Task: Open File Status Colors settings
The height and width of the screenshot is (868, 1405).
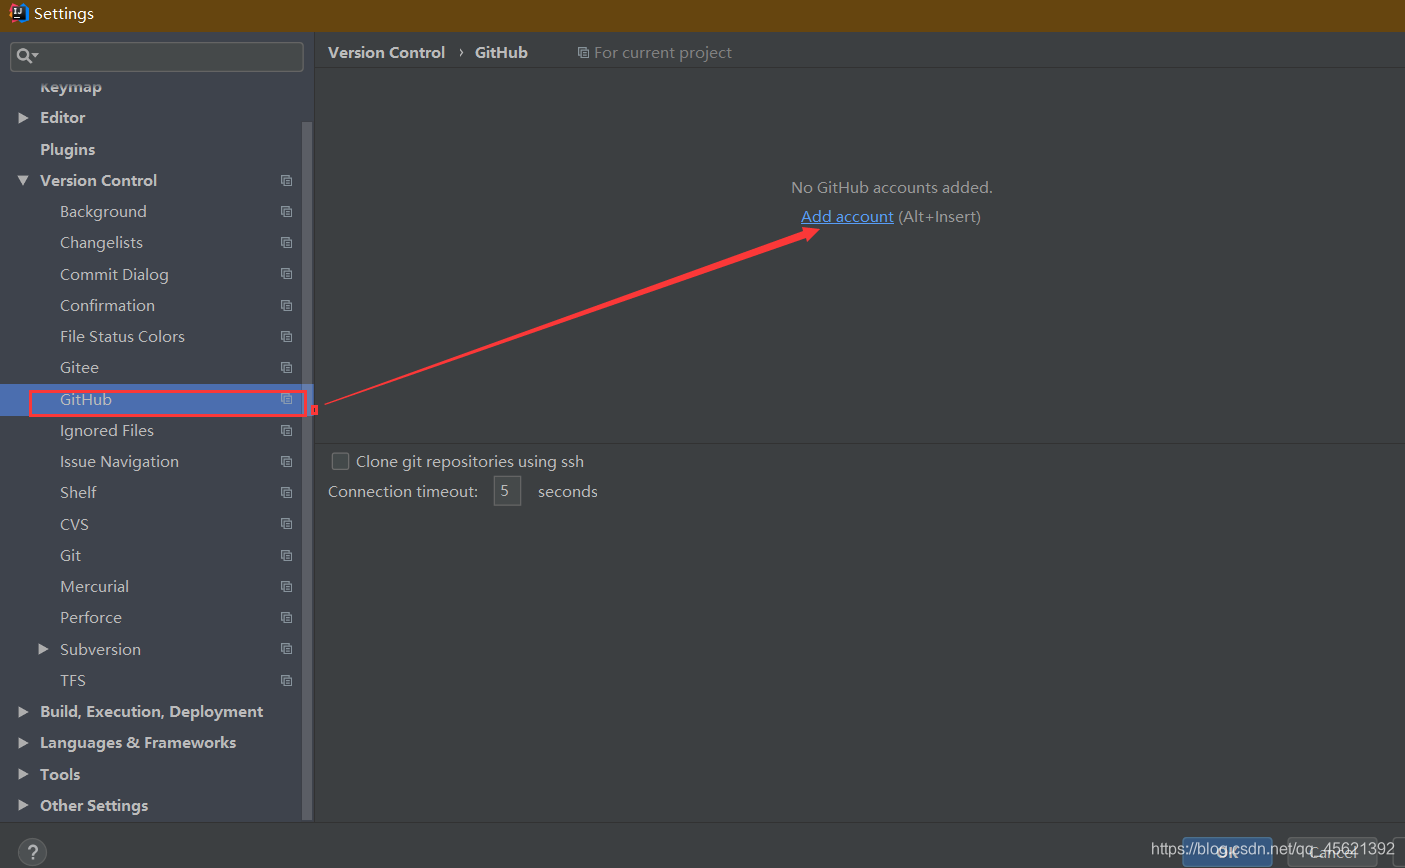Action: (122, 337)
